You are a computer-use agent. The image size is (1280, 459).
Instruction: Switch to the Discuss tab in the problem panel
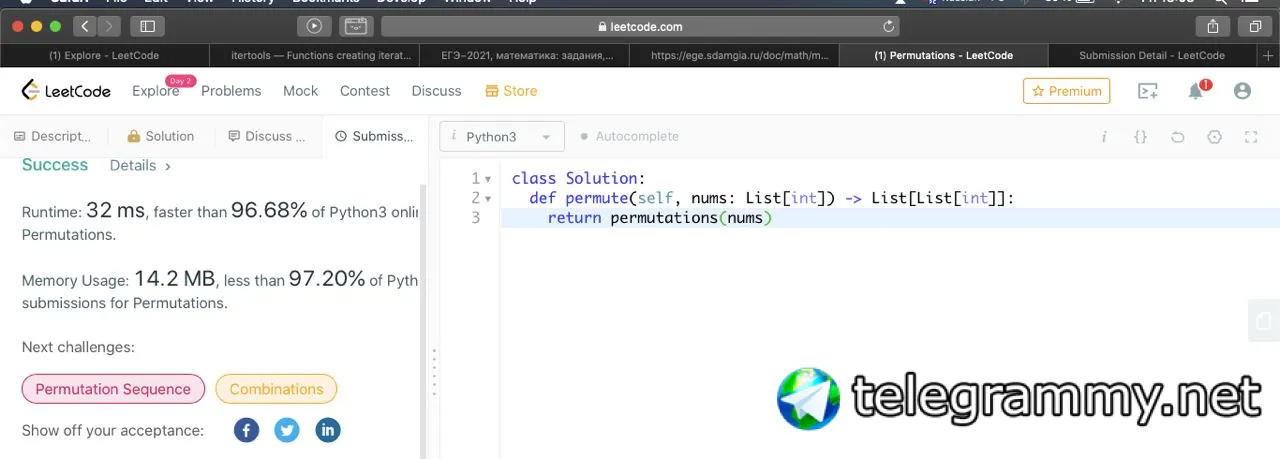pos(268,137)
